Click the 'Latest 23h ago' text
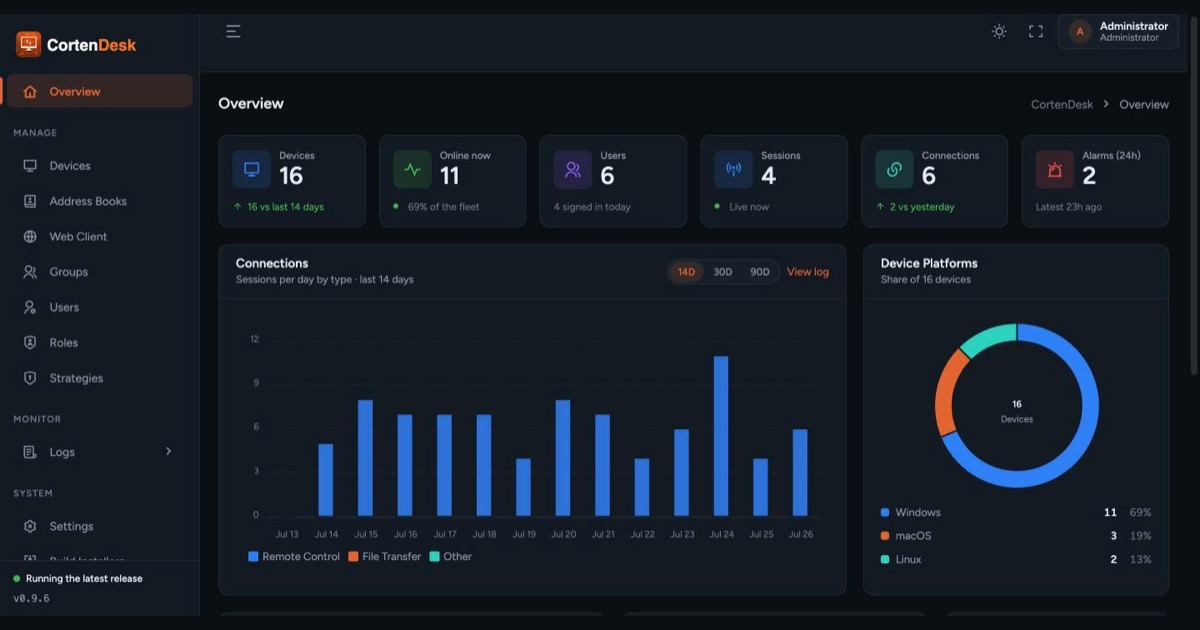This screenshot has height=630, width=1200. coord(1069,207)
